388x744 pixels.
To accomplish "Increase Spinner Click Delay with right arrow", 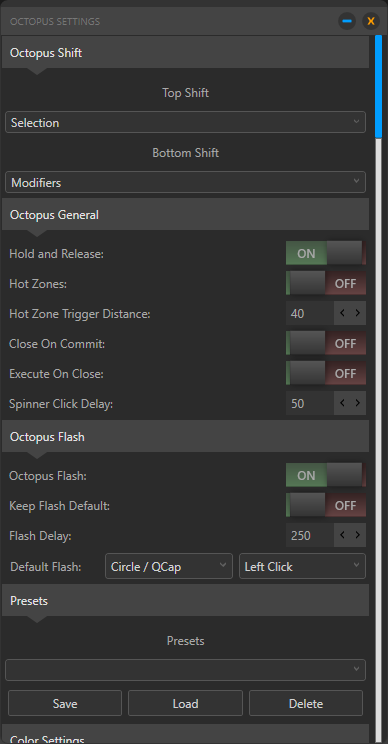I will pos(358,403).
